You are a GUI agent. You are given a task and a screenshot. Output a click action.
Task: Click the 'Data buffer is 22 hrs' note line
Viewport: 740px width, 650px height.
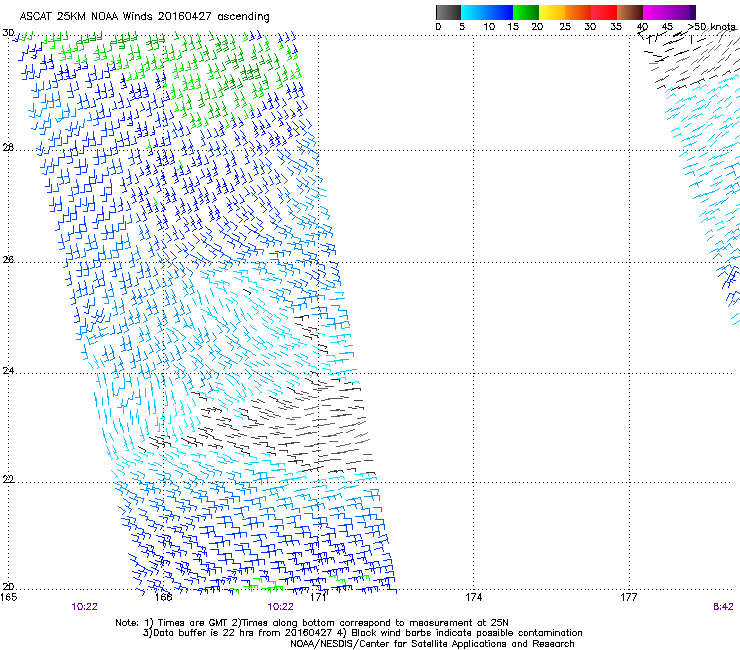[x=362, y=633]
